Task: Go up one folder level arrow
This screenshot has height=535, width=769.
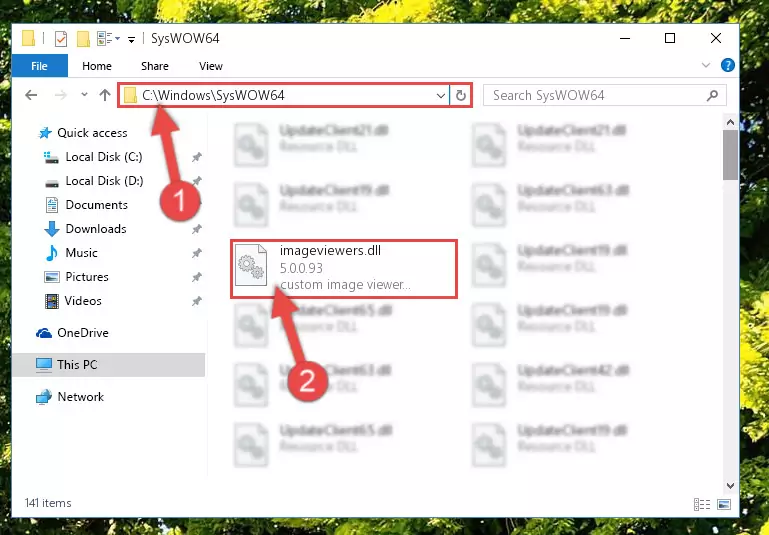Action: point(104,95)
